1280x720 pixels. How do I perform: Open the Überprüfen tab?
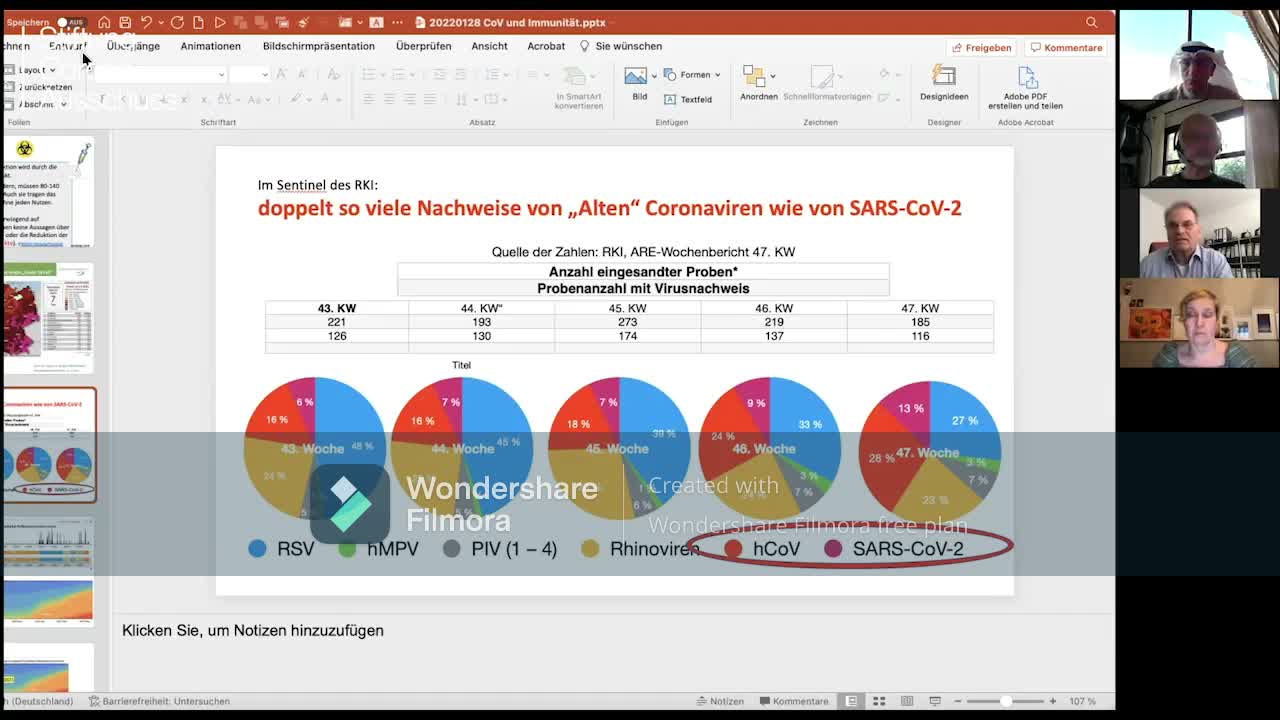click(423, 46)
